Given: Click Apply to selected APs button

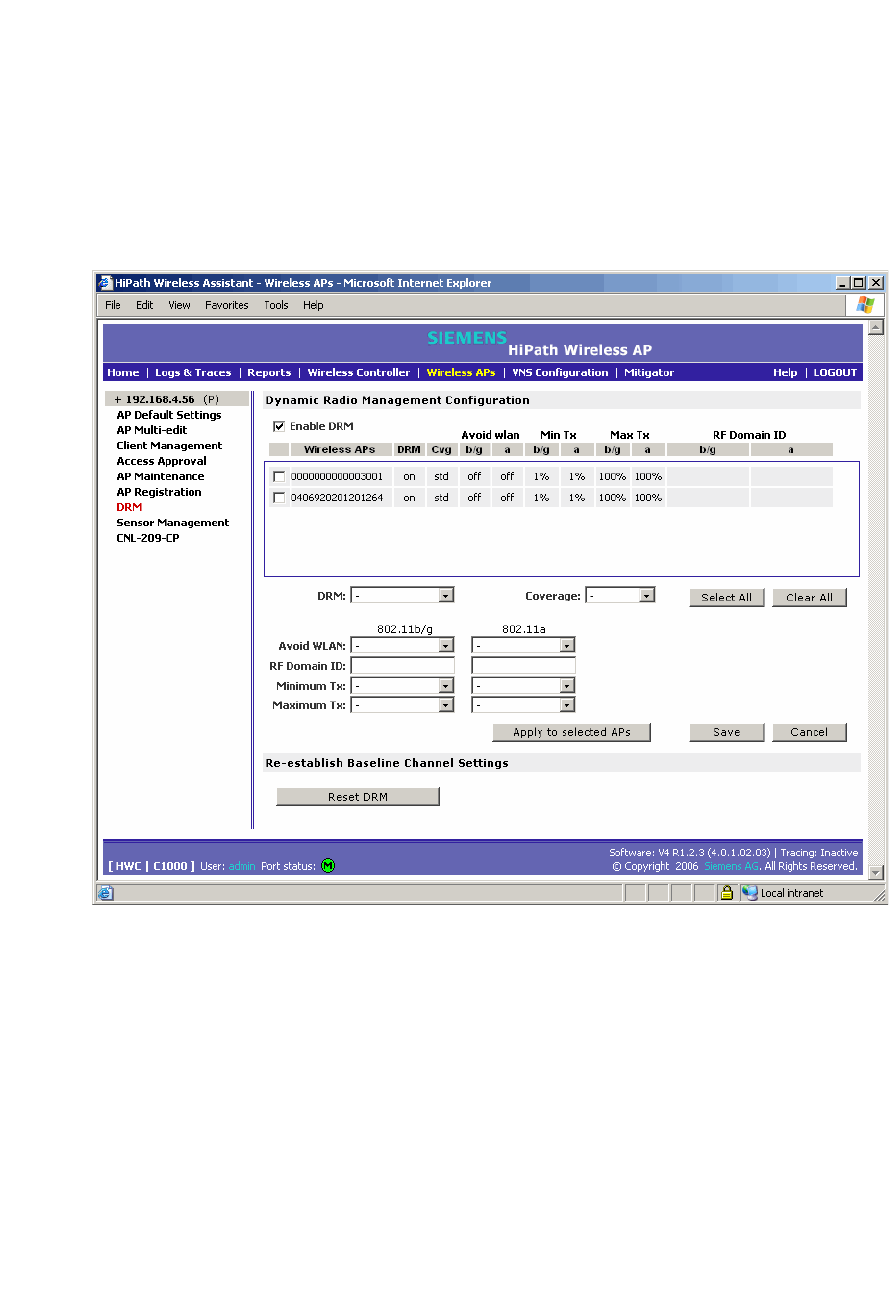Looking at the screenshot, I should coord(571,732).
